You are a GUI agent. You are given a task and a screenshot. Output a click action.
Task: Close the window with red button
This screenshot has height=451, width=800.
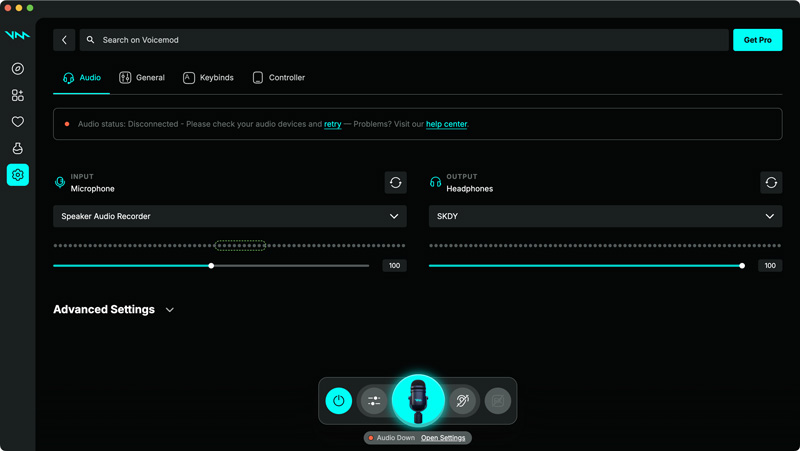coord(8,8)
